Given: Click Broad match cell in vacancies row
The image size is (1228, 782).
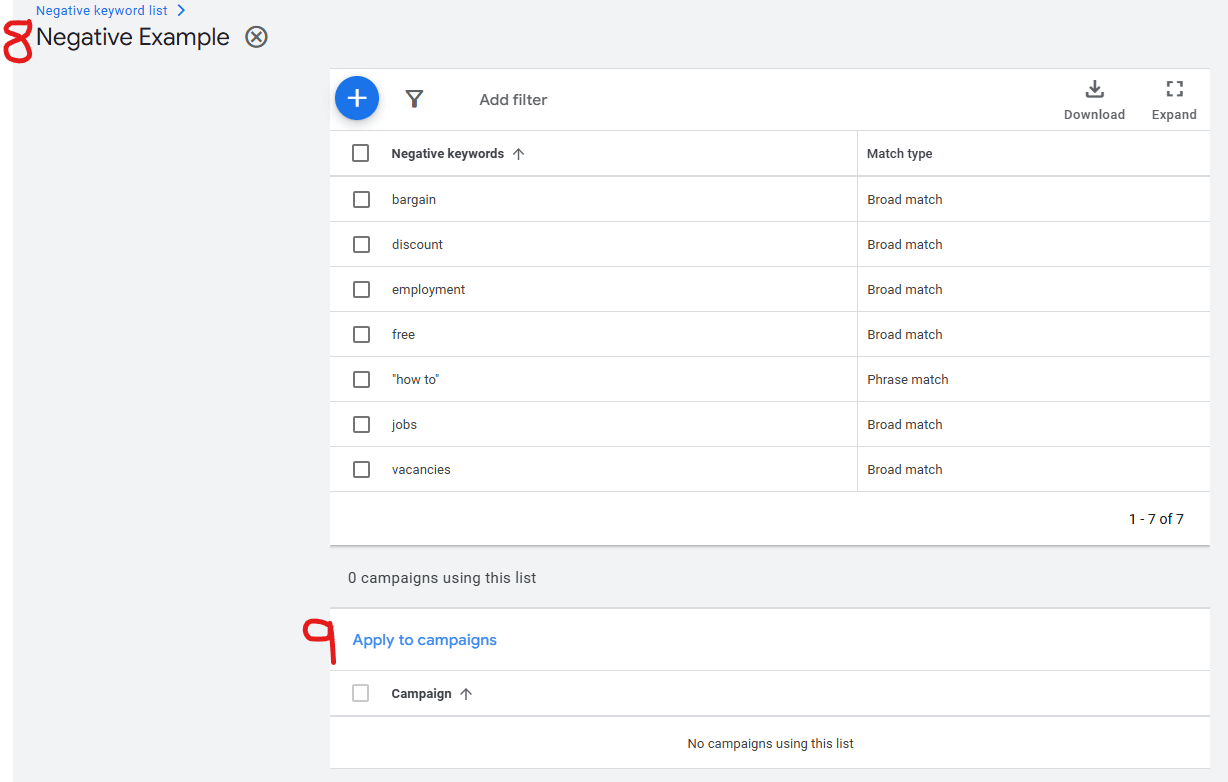Looking at the screenshot, I should (905, 469).
